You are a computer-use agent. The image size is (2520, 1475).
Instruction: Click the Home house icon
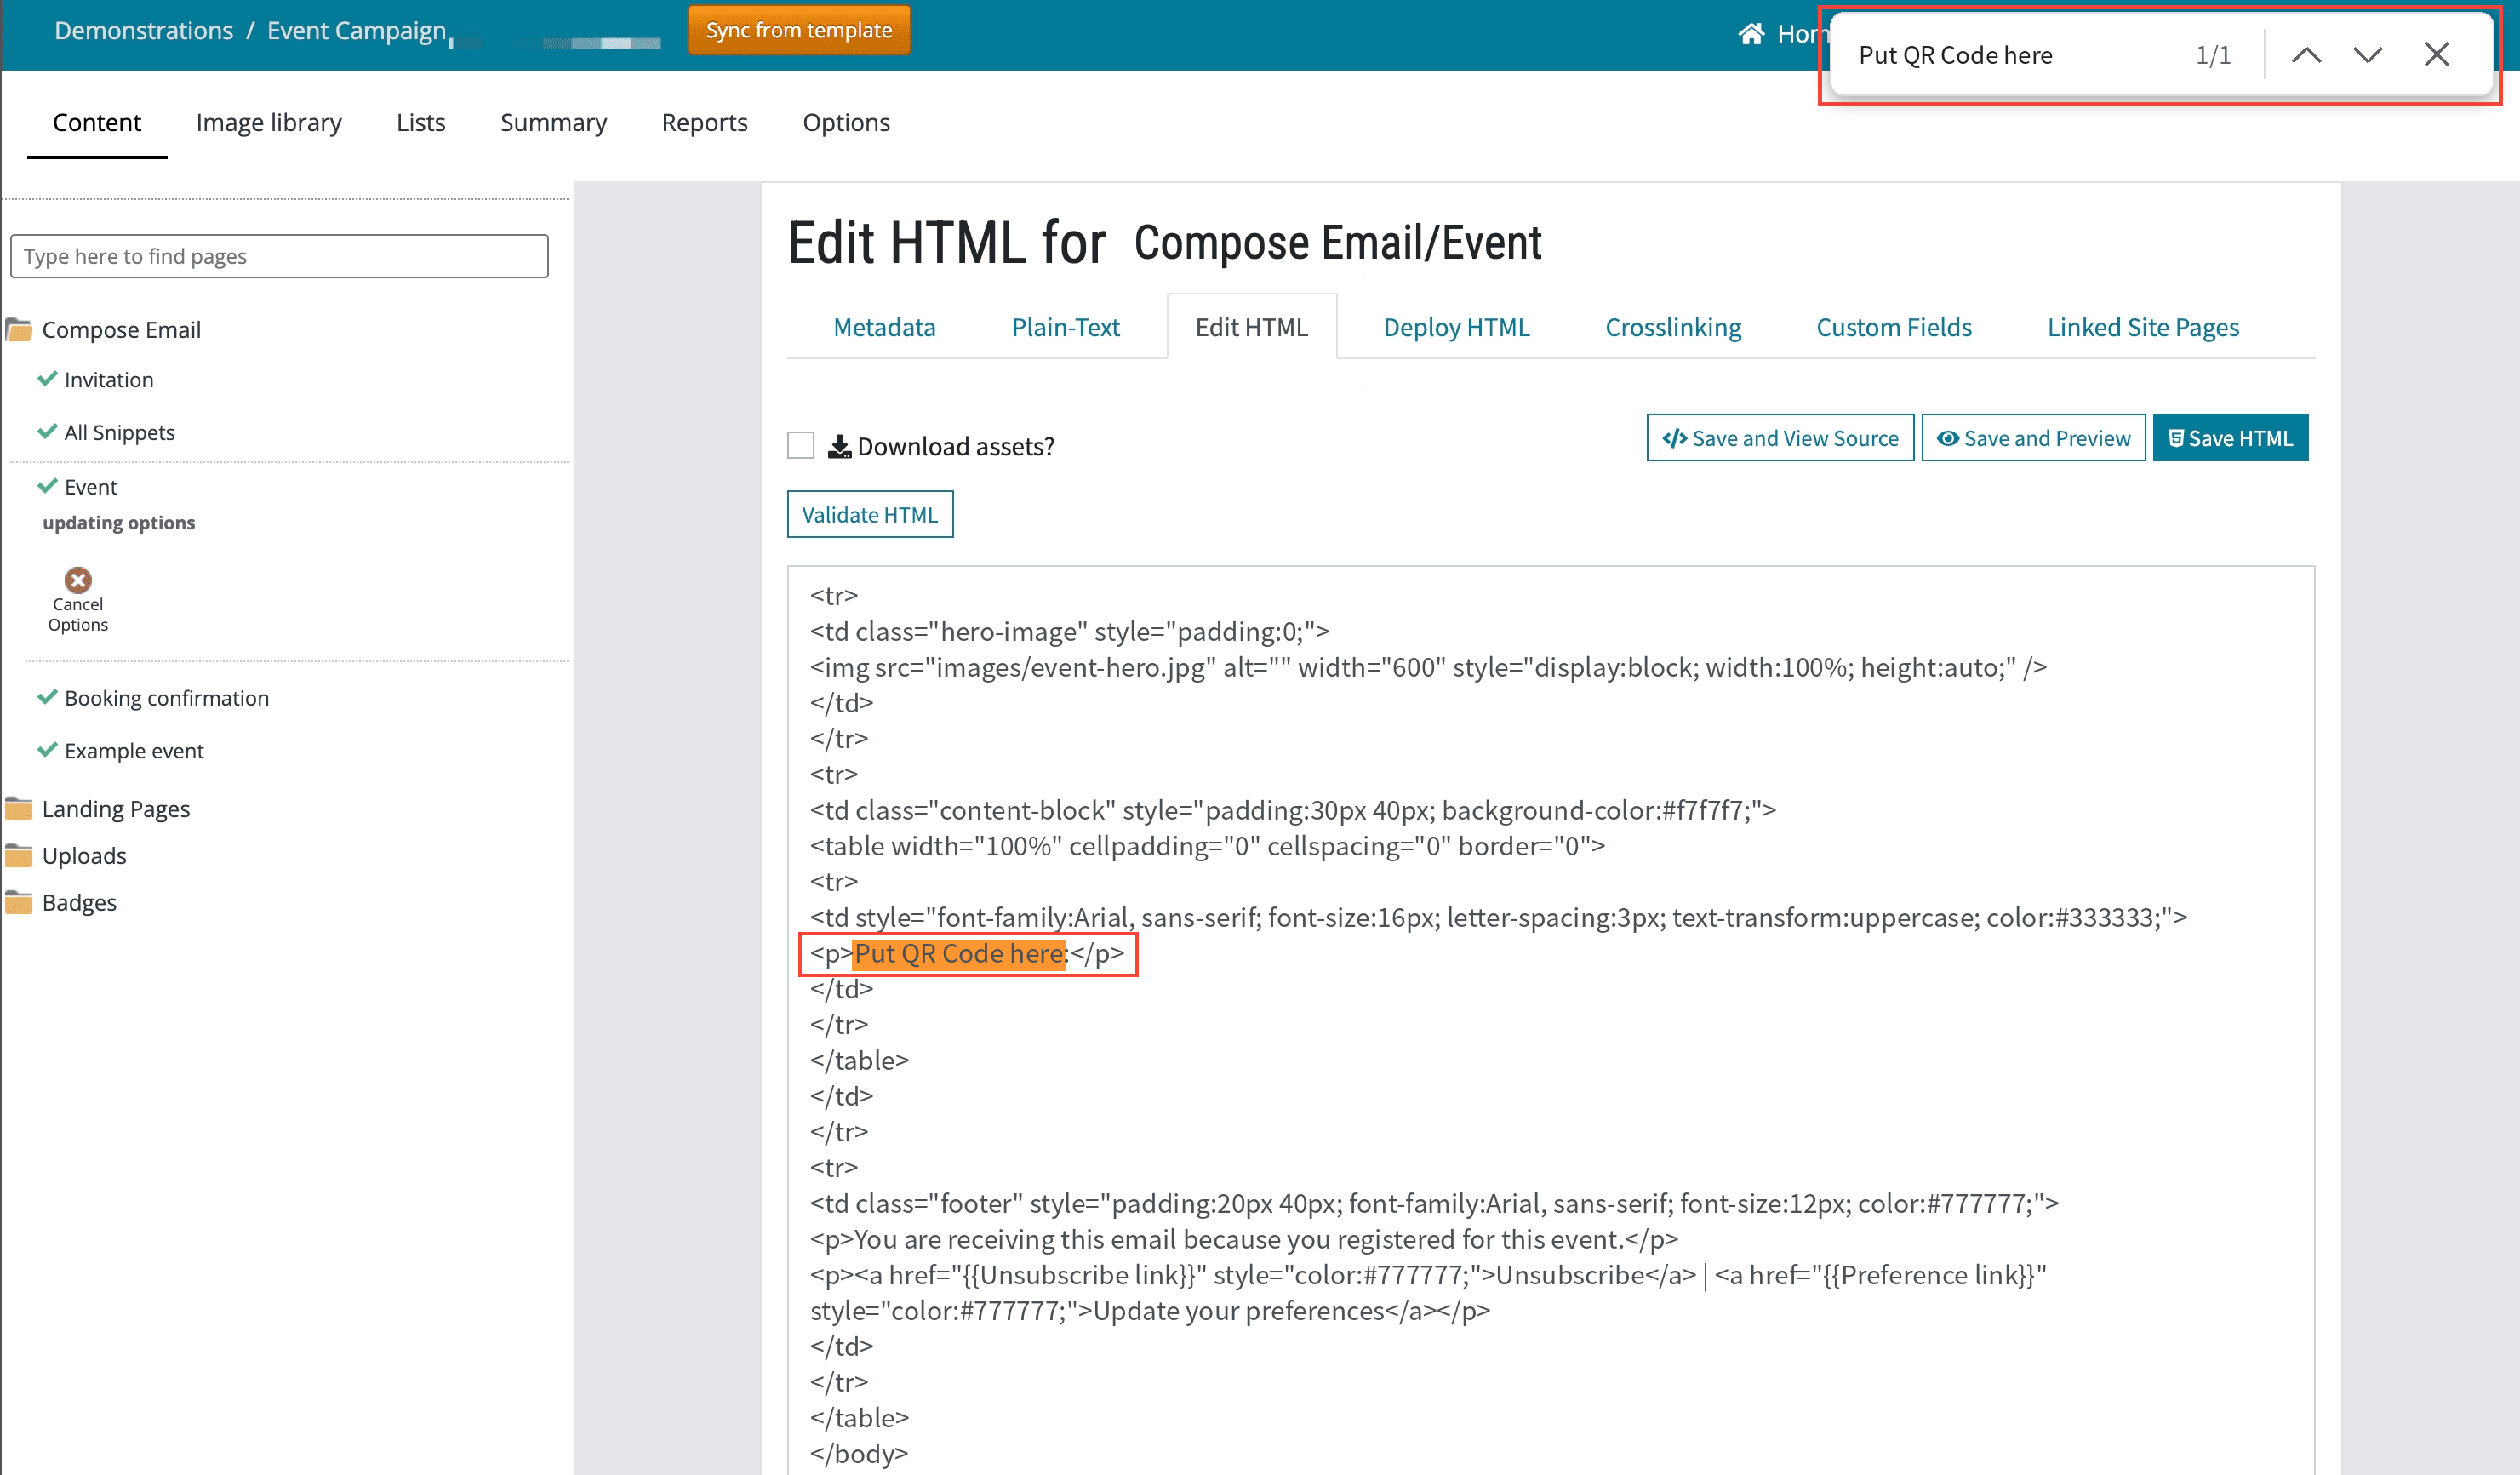click(x=1750, y=34)
